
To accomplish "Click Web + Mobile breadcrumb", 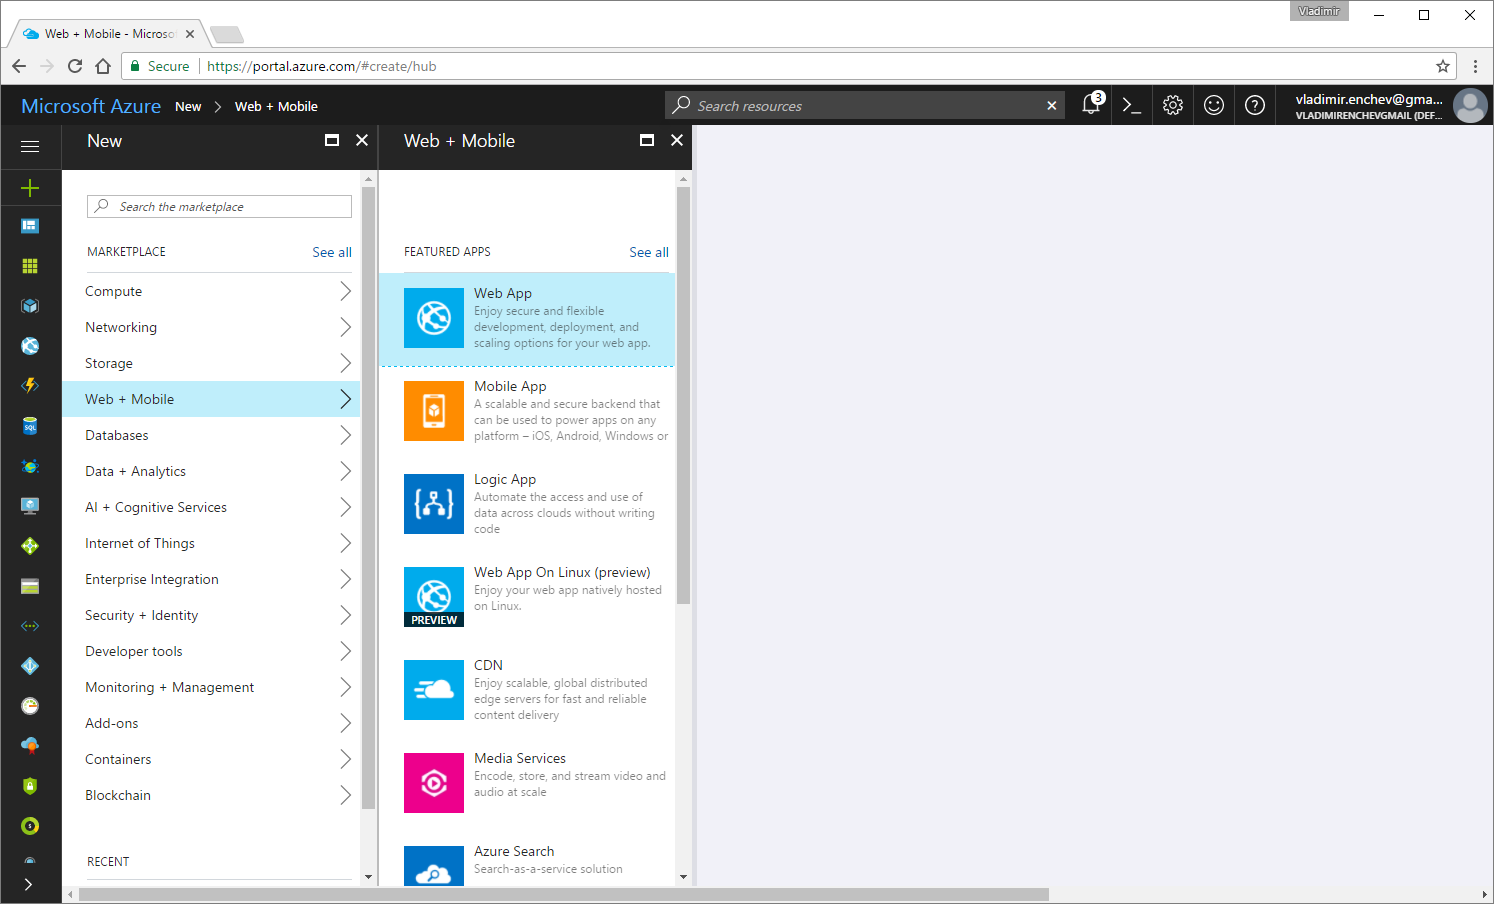I will [276, 106].
